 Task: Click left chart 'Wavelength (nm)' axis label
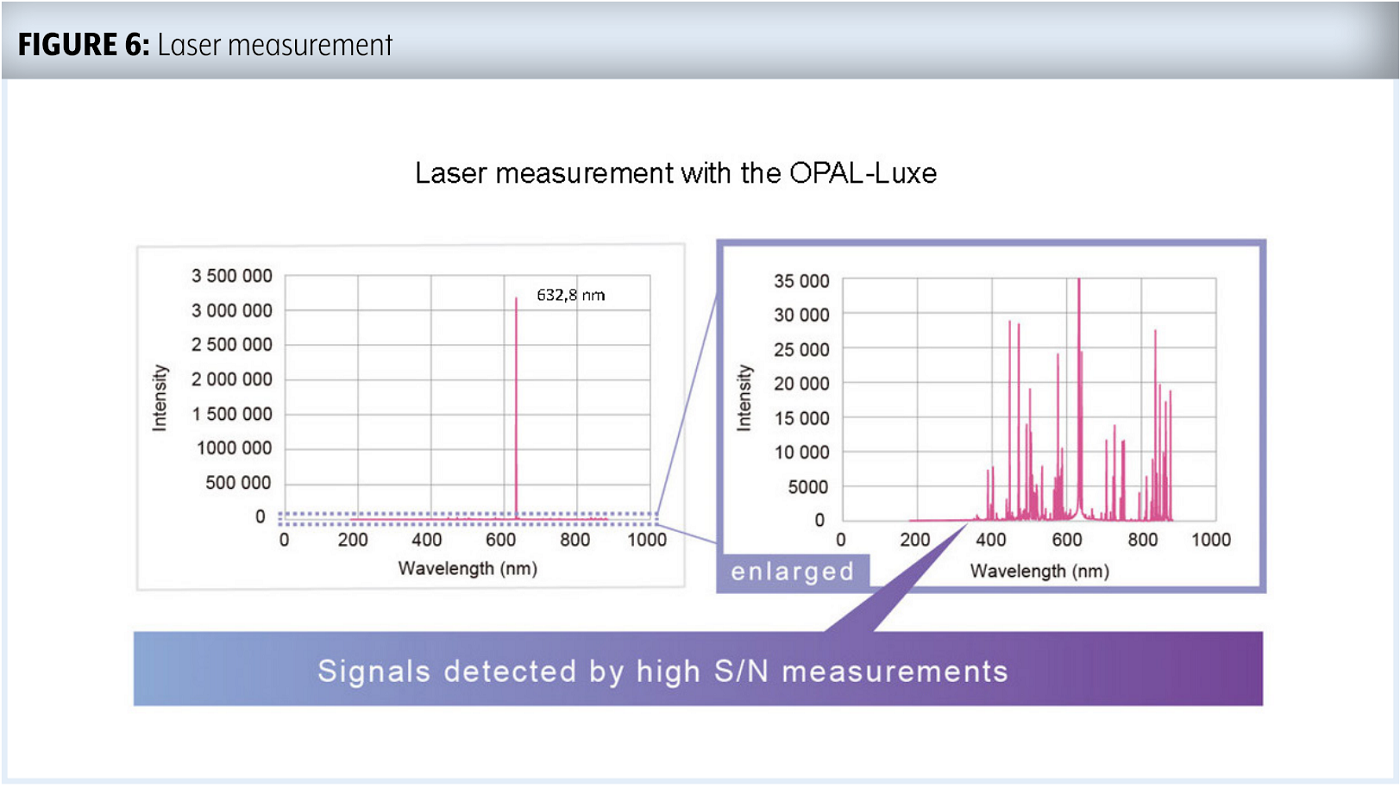pyautogui.click(x=468, y=569)
